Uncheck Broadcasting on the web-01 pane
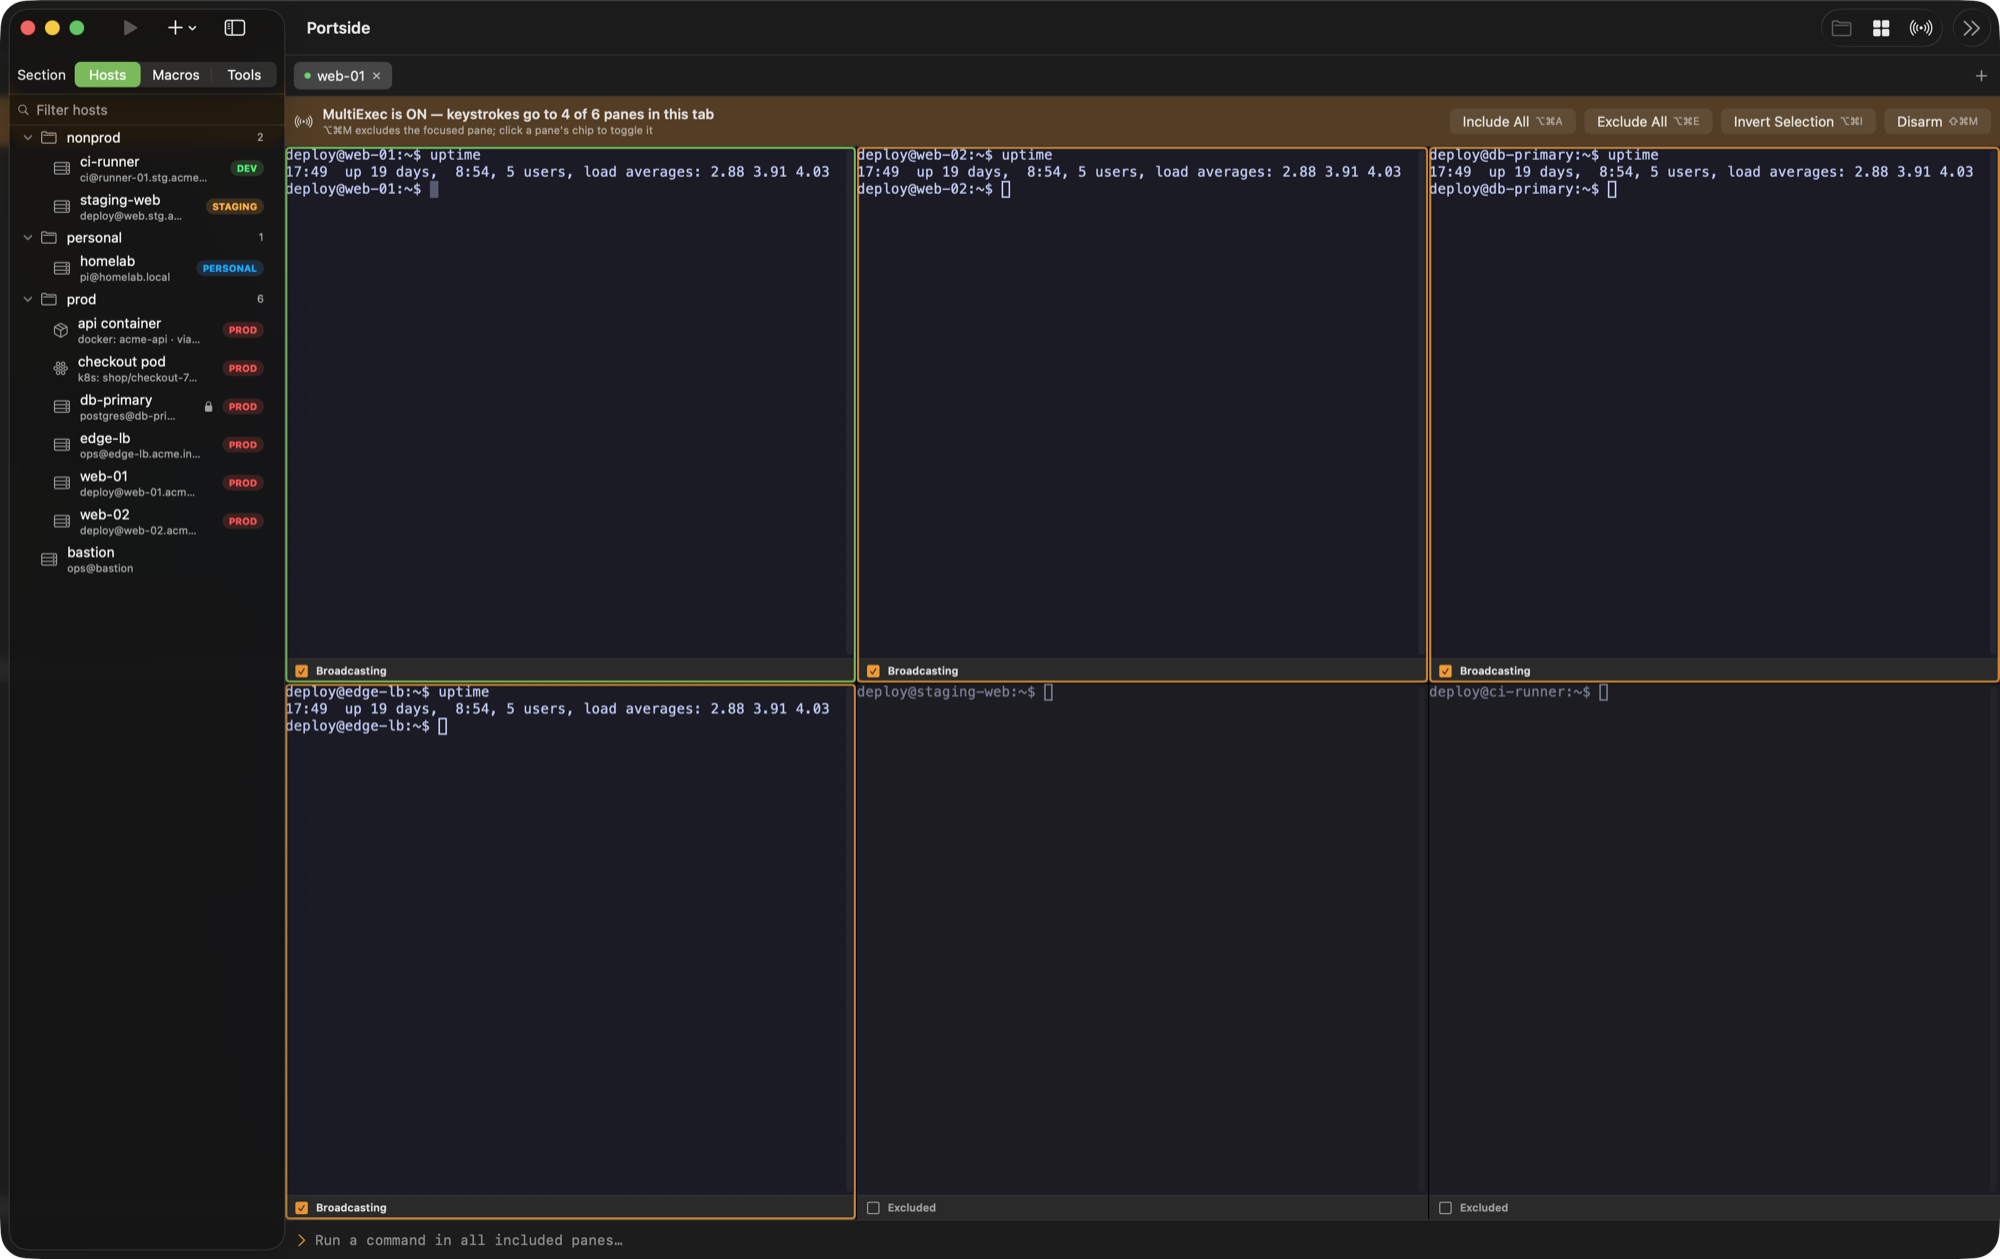 pos(302,671)
